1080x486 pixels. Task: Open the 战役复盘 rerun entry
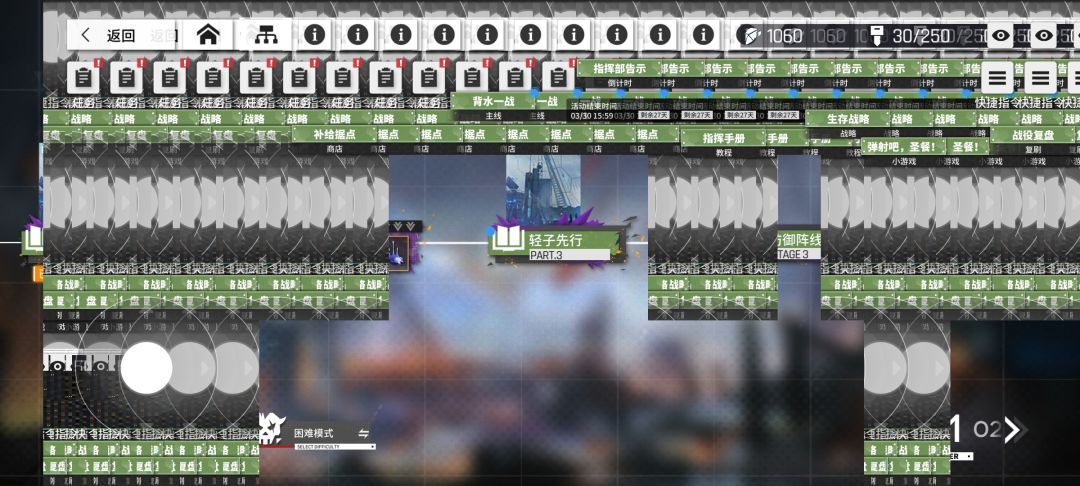[x=1032, y=135]
